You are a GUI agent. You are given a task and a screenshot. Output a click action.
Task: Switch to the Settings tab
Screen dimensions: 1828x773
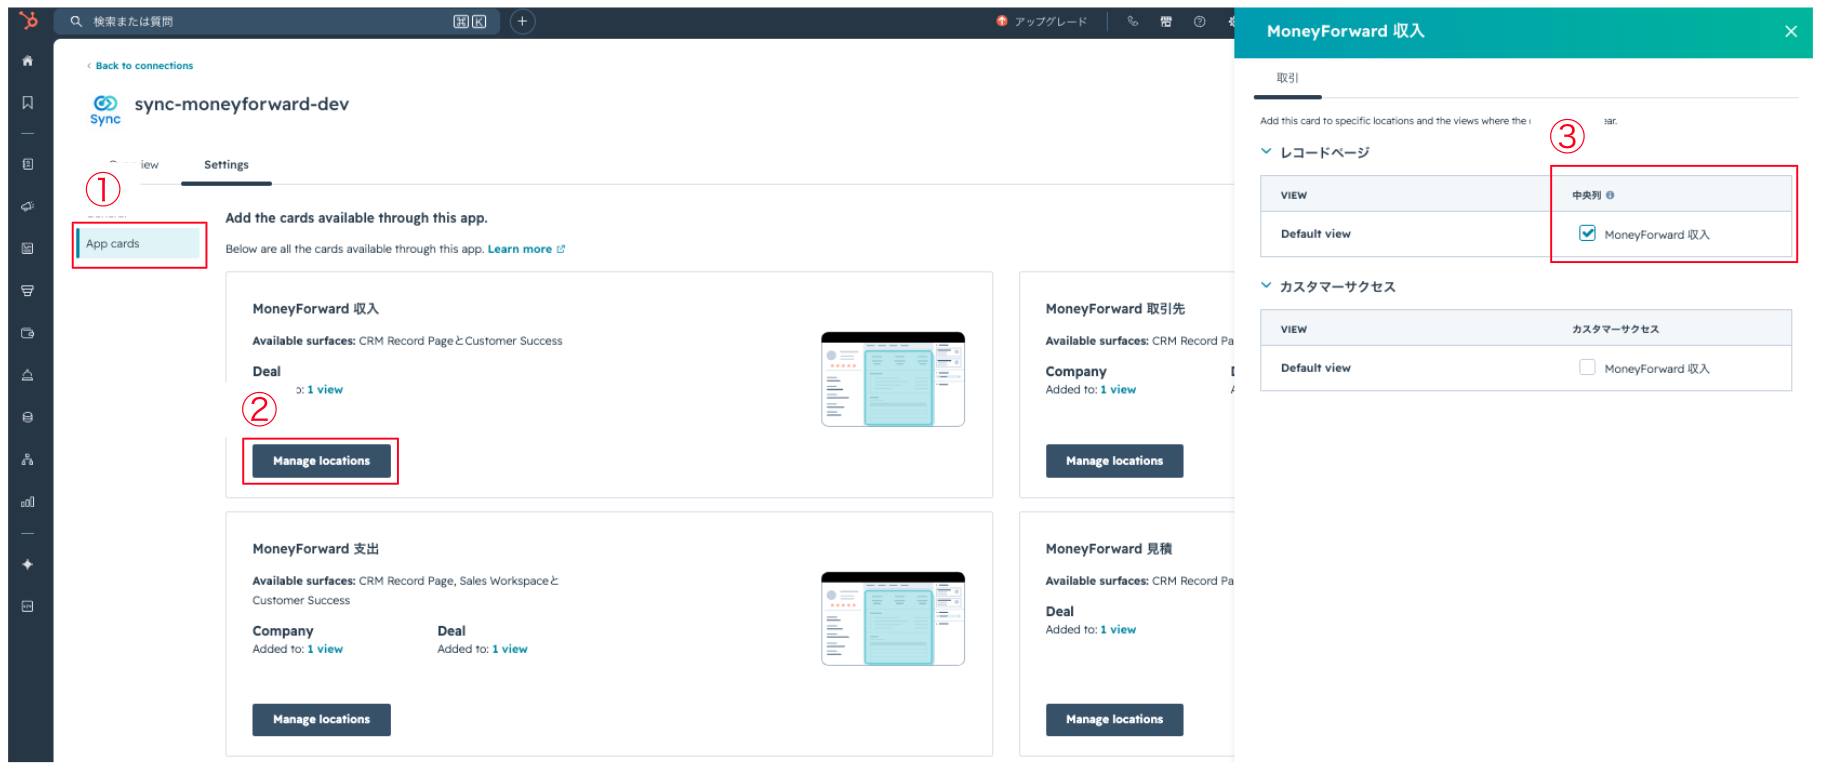[x=226, y=165]
